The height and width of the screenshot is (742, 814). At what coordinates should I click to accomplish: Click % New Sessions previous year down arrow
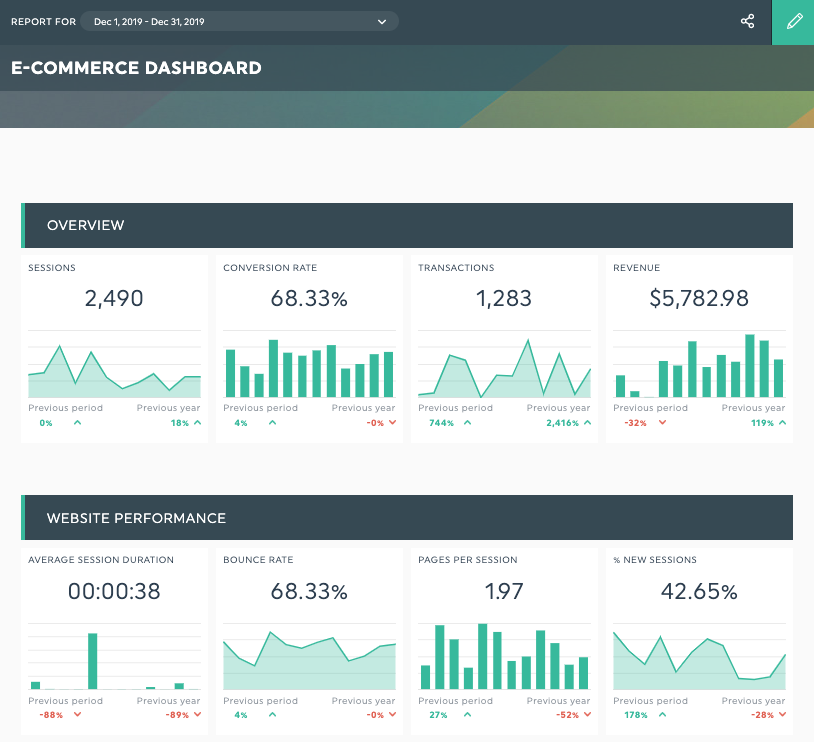782,714
